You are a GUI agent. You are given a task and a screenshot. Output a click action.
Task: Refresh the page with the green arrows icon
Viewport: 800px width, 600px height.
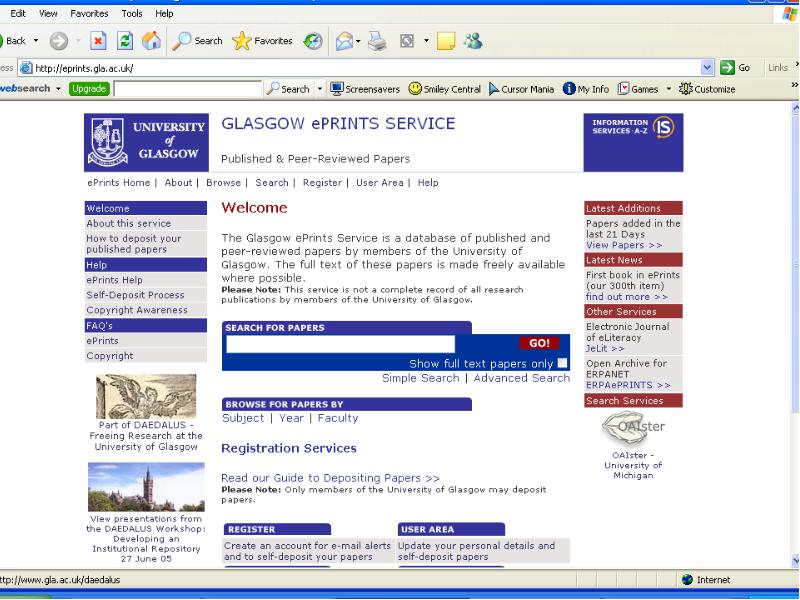click(125, 41)
